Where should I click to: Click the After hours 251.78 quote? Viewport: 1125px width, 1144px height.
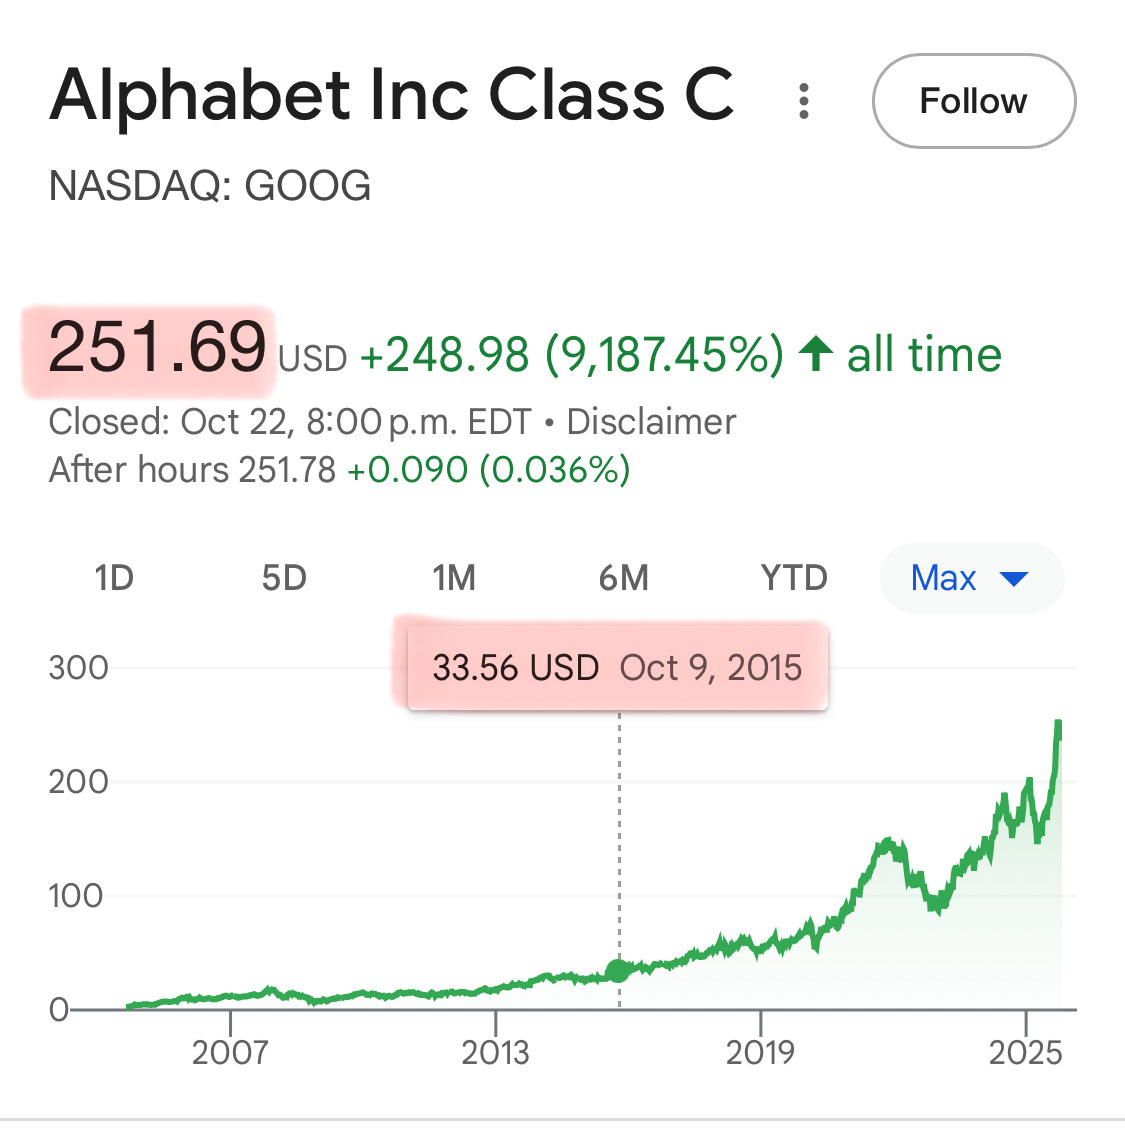point(192,470)
